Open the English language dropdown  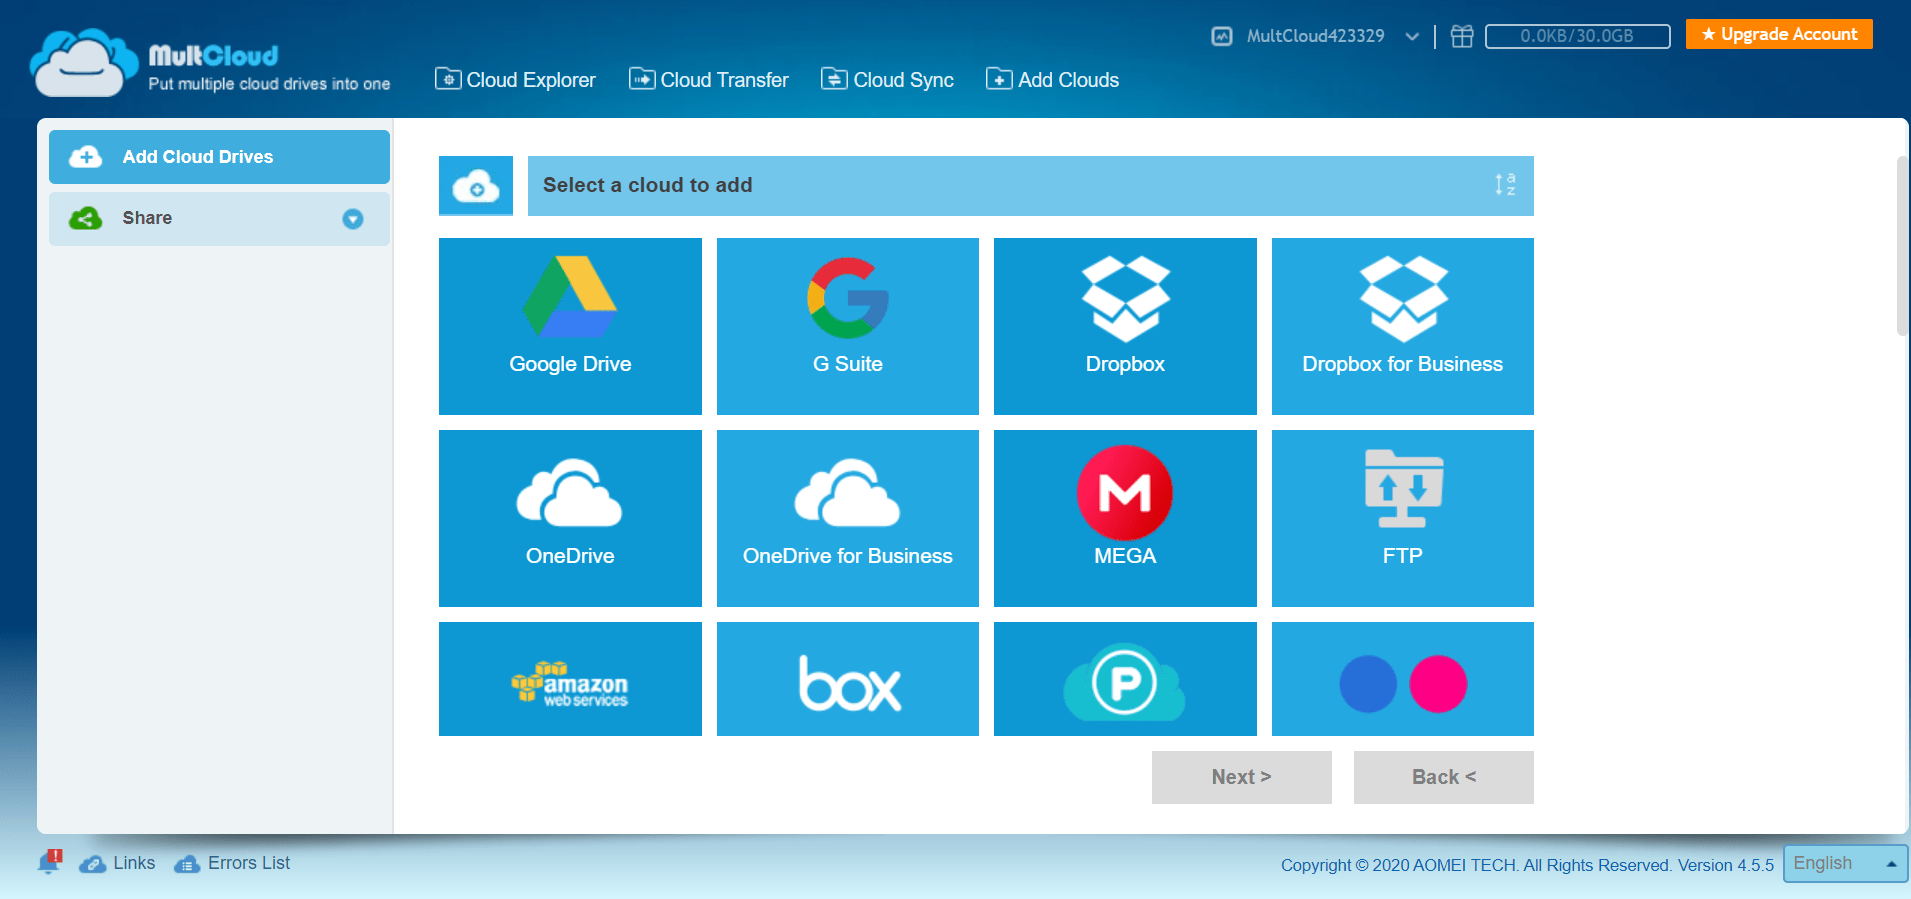coord(1846,863)
